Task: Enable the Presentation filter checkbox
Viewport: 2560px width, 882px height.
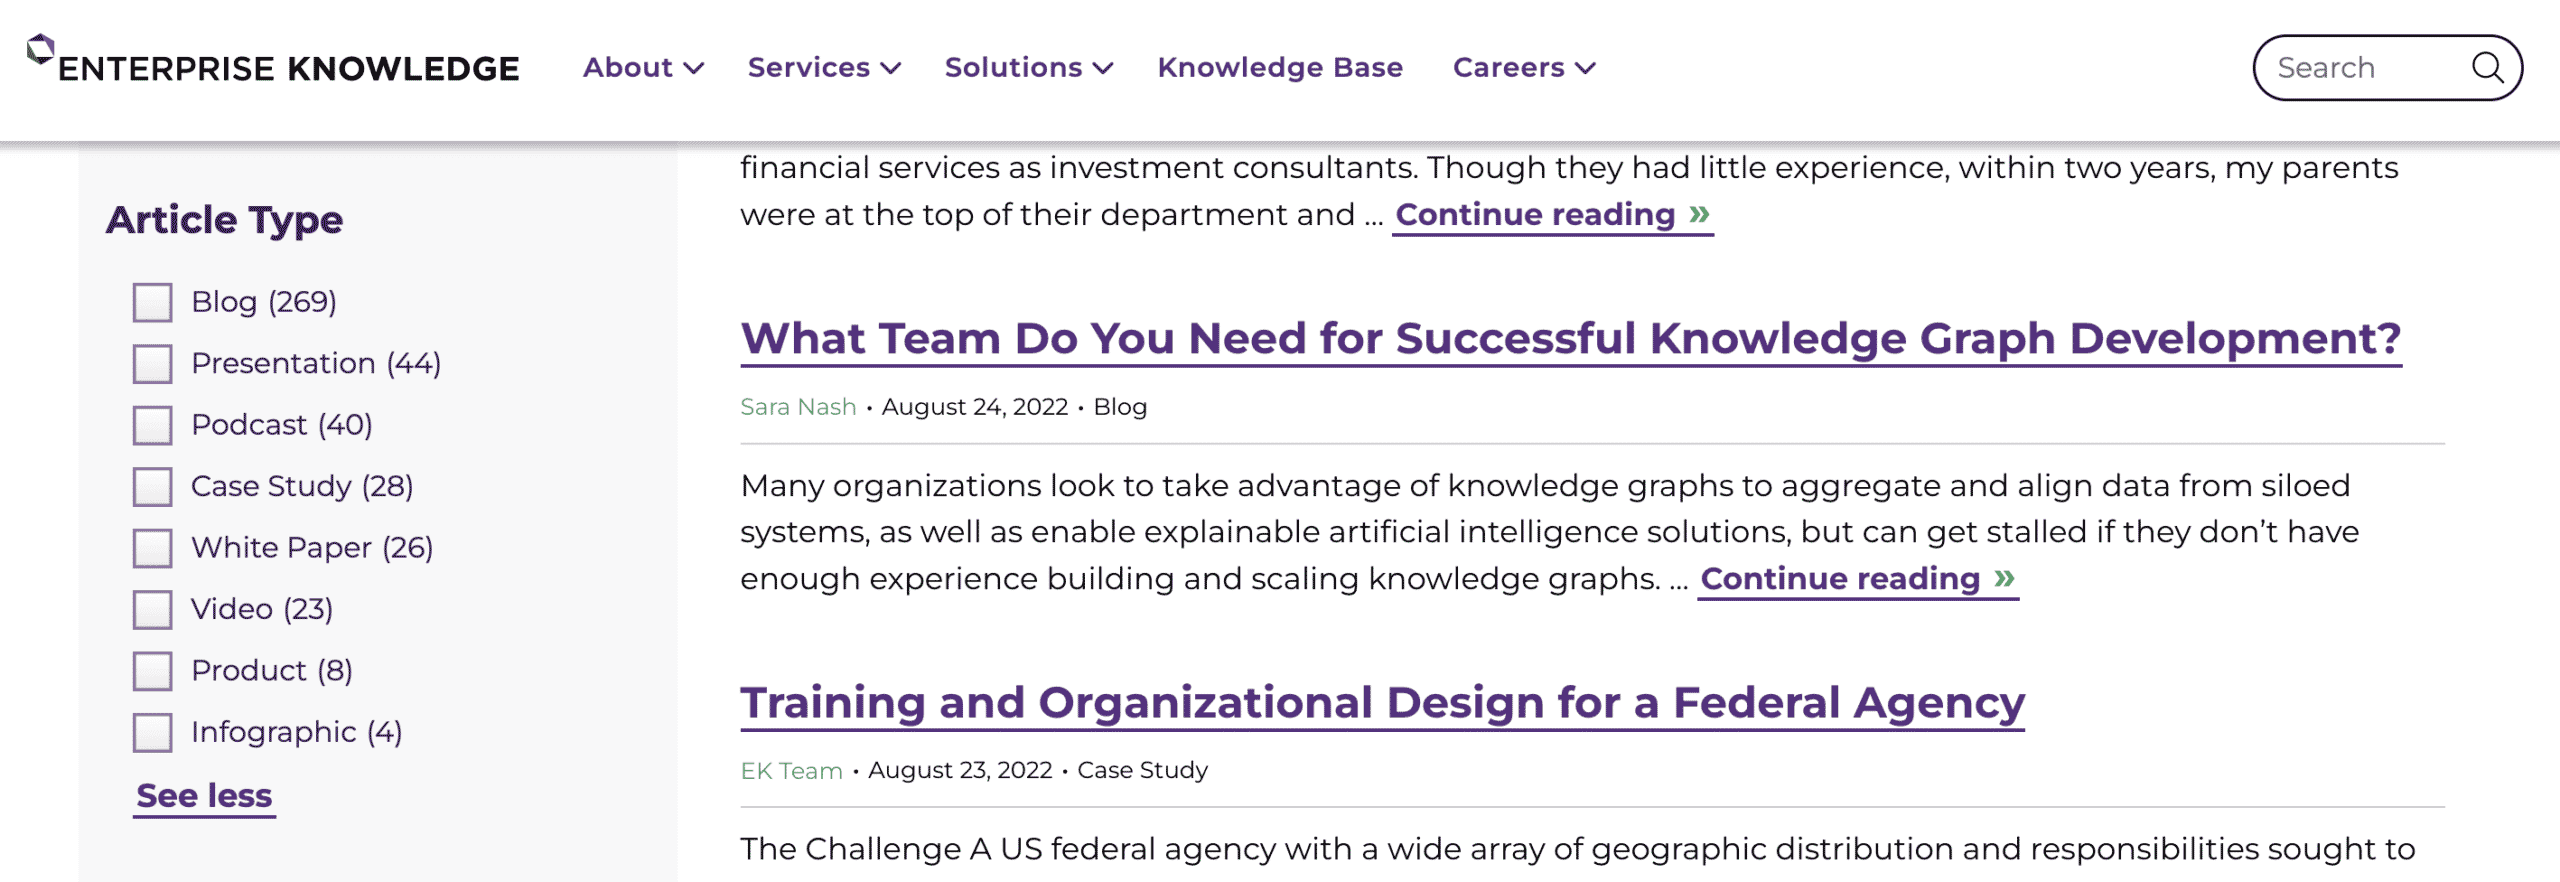Action: pos(152,364)
